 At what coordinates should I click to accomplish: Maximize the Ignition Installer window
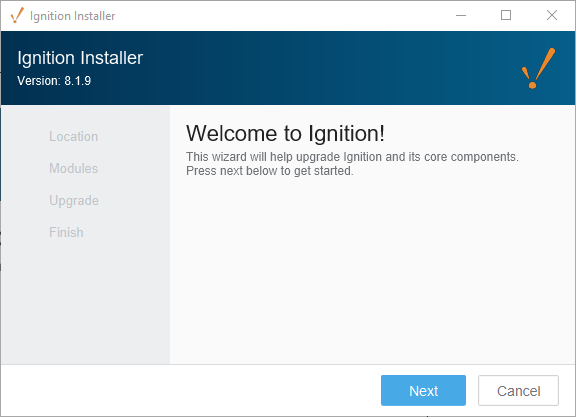[x=506, y=15]
